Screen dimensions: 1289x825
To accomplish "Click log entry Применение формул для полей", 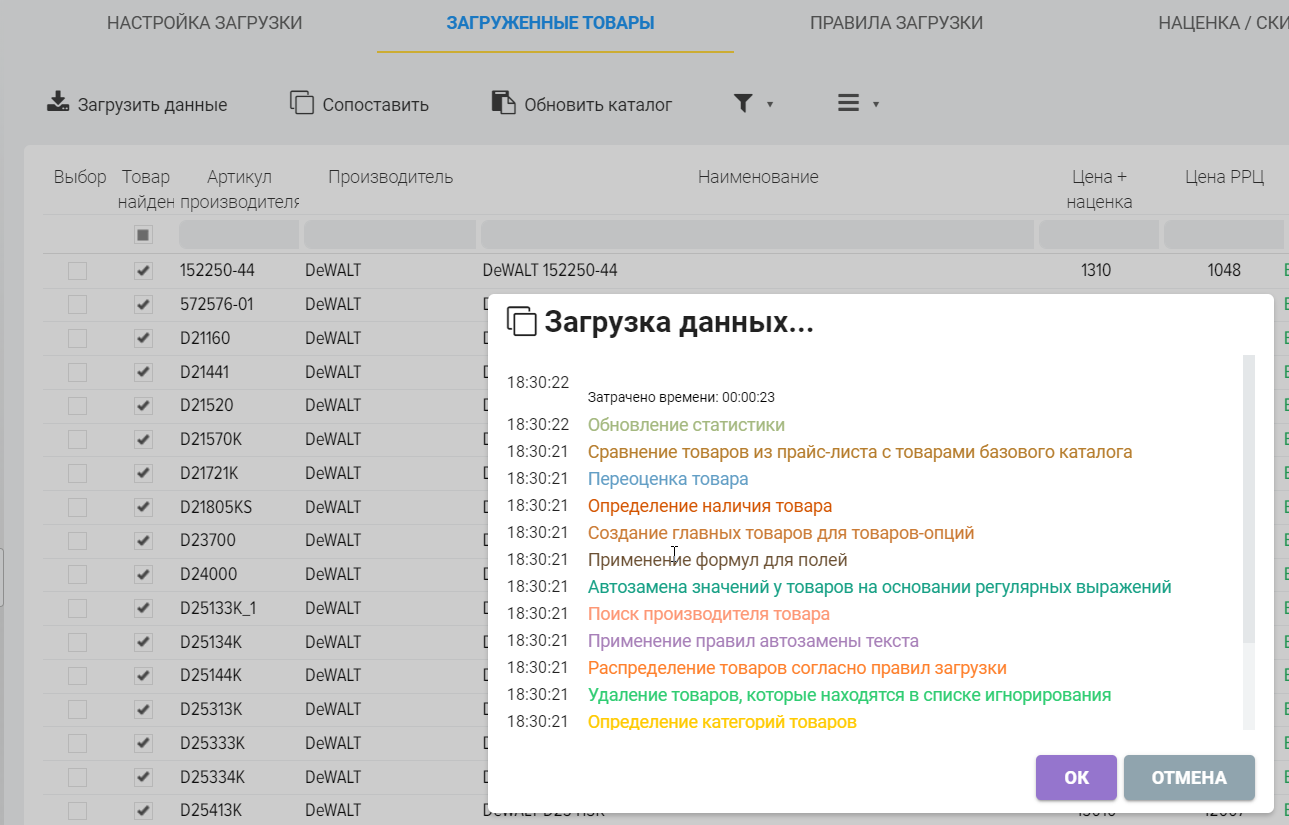I will (x=718, y=560).
